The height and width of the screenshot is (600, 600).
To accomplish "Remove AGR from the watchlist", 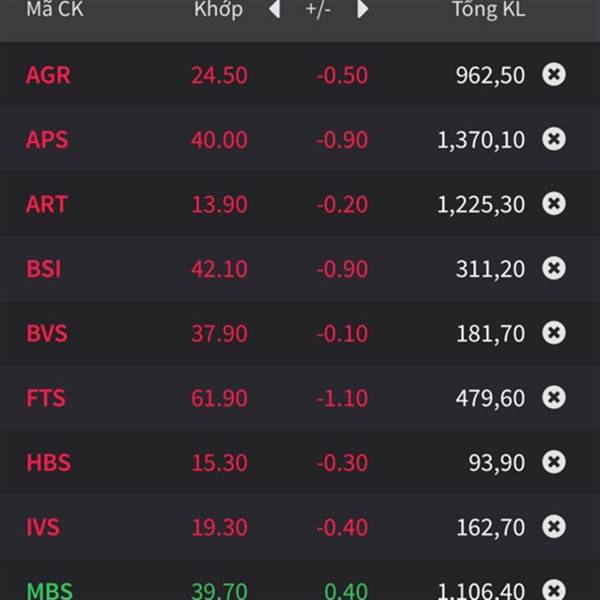I will [x=554, y=74].
